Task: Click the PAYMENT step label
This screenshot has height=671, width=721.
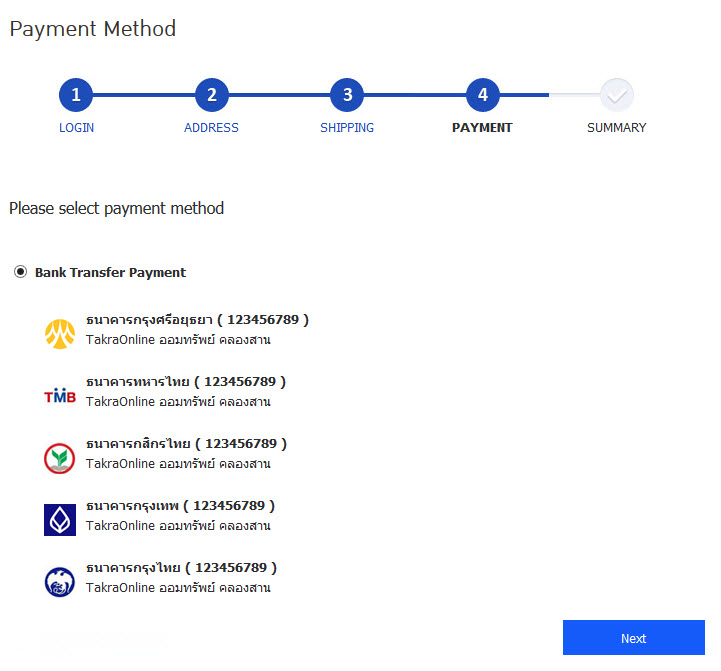Action: click(x=482, y=128)
